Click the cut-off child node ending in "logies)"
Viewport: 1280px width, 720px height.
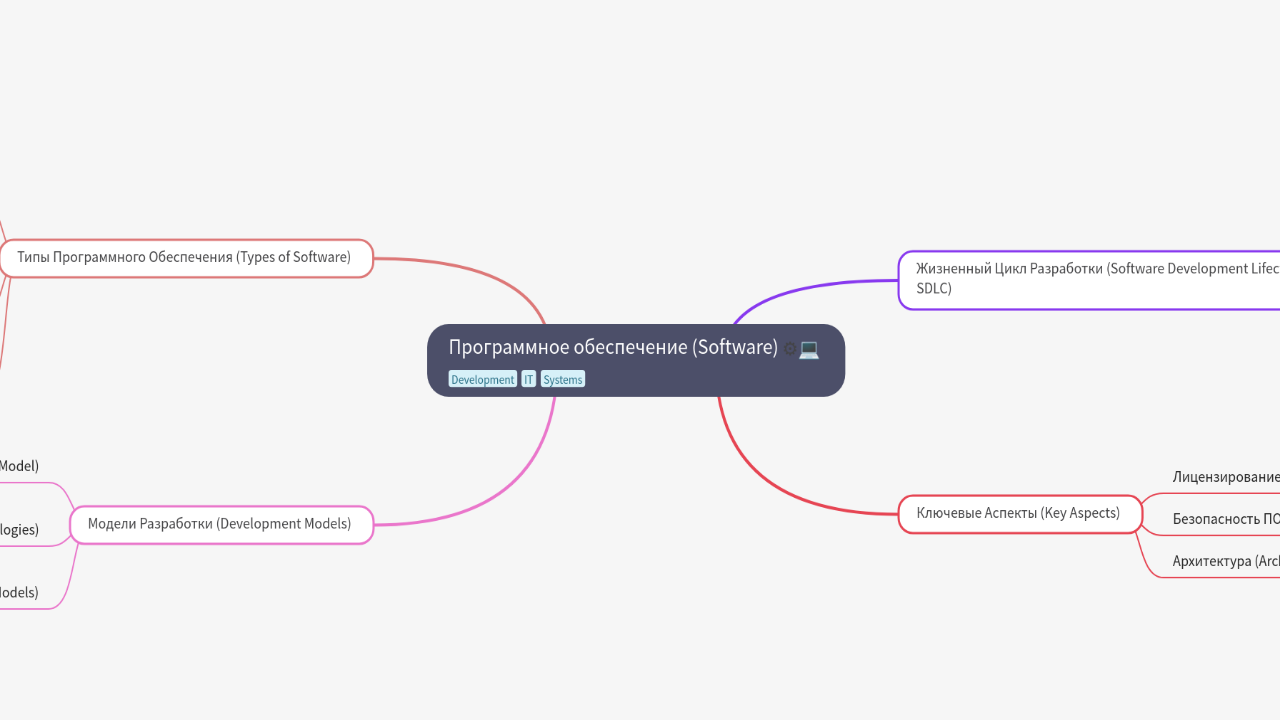[x=20, y=530]
